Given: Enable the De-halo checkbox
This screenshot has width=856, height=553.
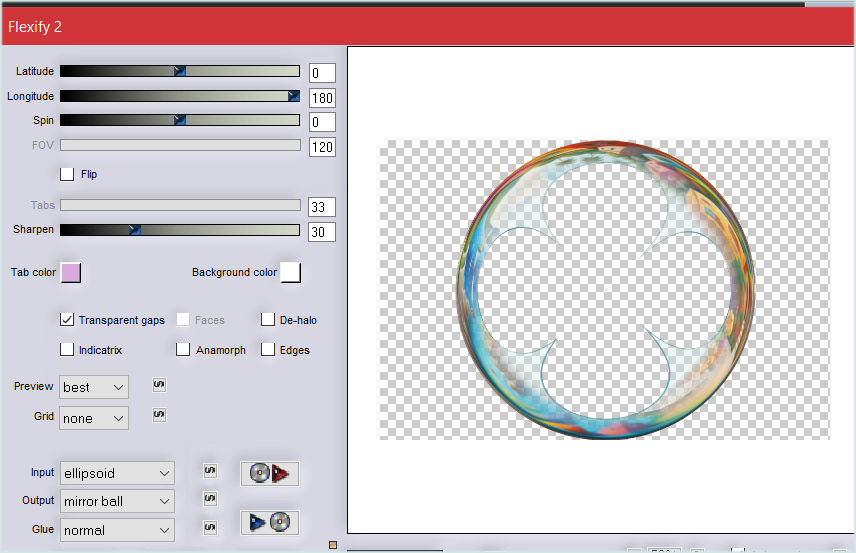Looking at the screenshot, I should click(268, 320).
